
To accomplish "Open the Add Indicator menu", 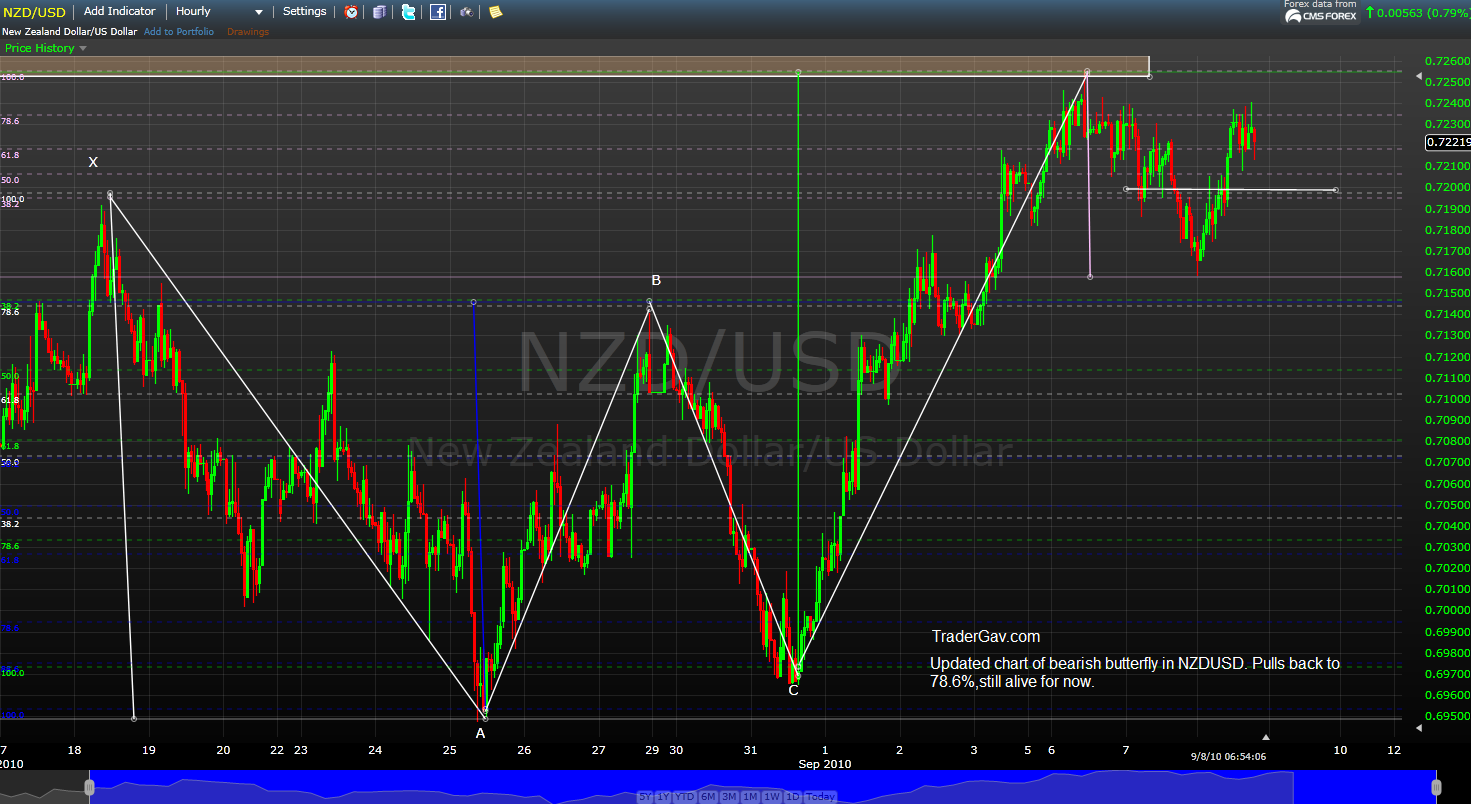I will coord(119,11).
